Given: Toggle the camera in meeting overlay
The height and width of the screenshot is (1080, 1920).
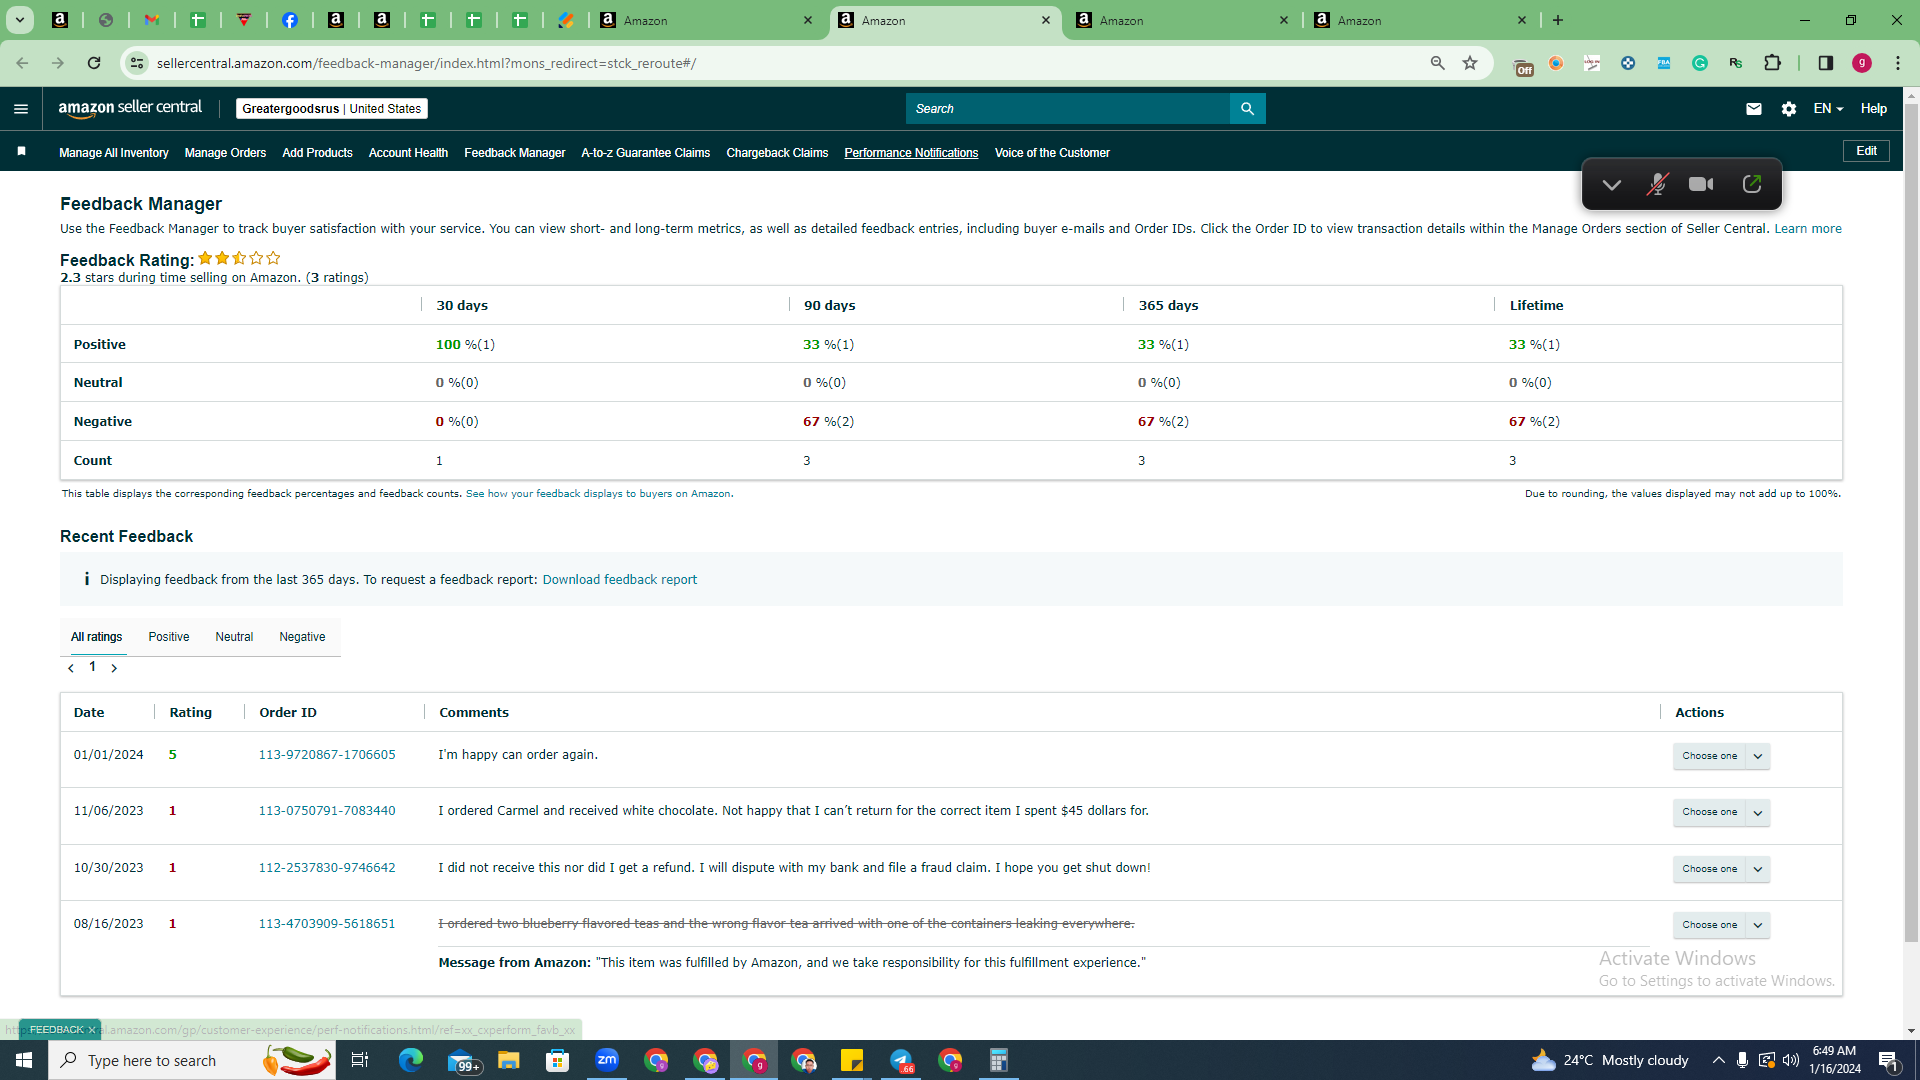Looking at the screenshot, I should (1701, 184).
